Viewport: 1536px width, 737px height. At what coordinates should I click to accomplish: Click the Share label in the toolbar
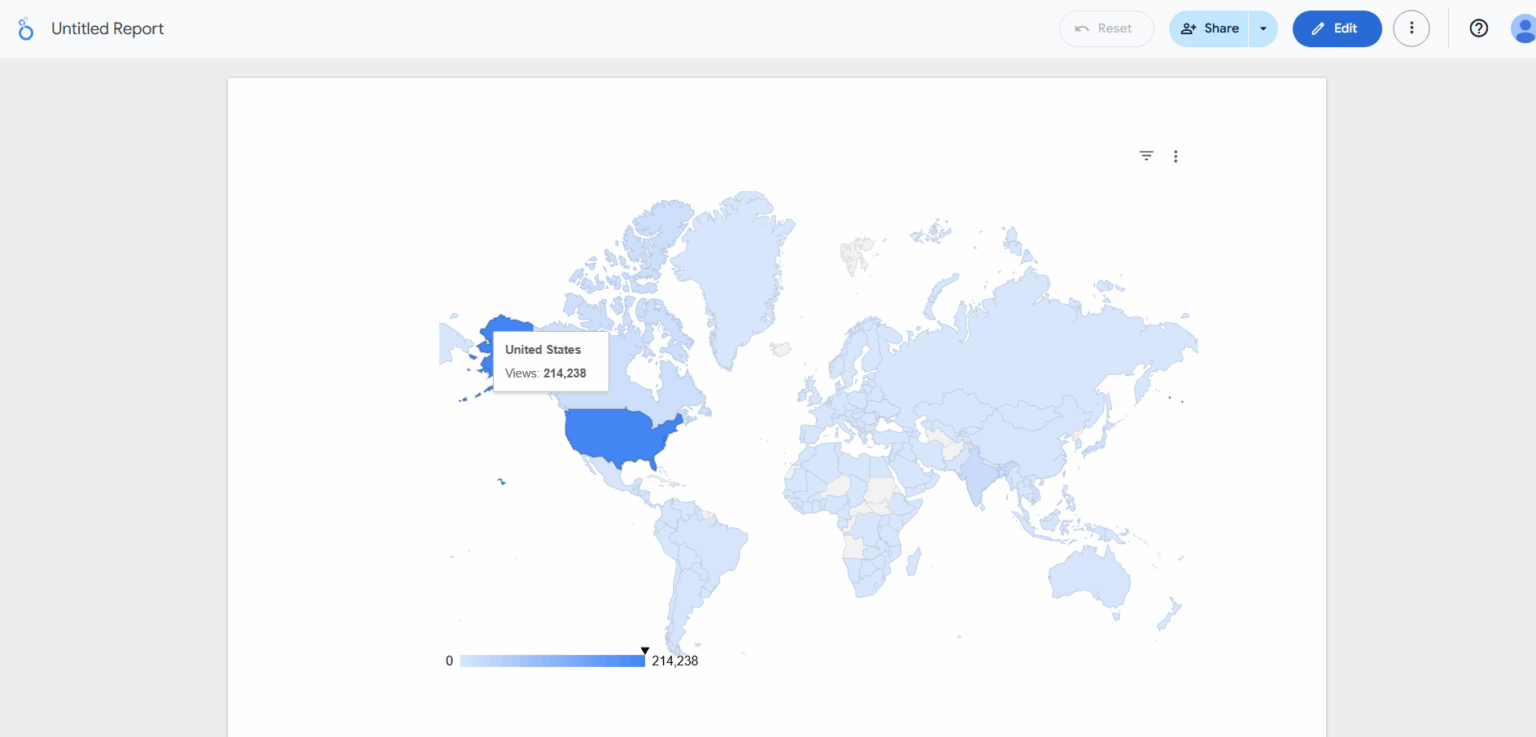click(1219, 28)
